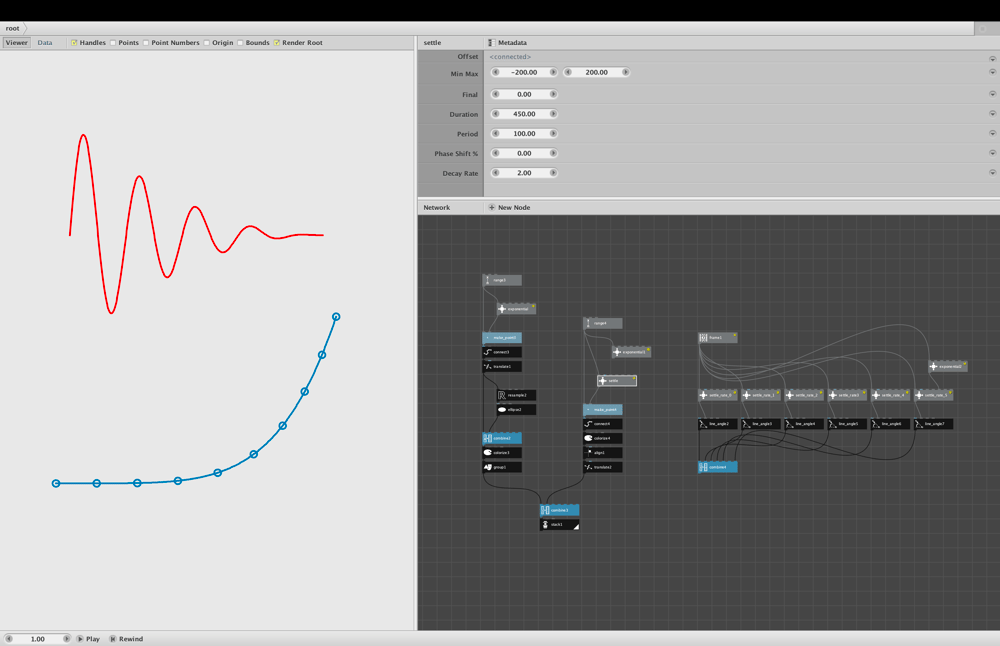Image resolution: width=1000 pixels, height=646 pixels.
Task: Rewind the animation
Action: (126, 638)
